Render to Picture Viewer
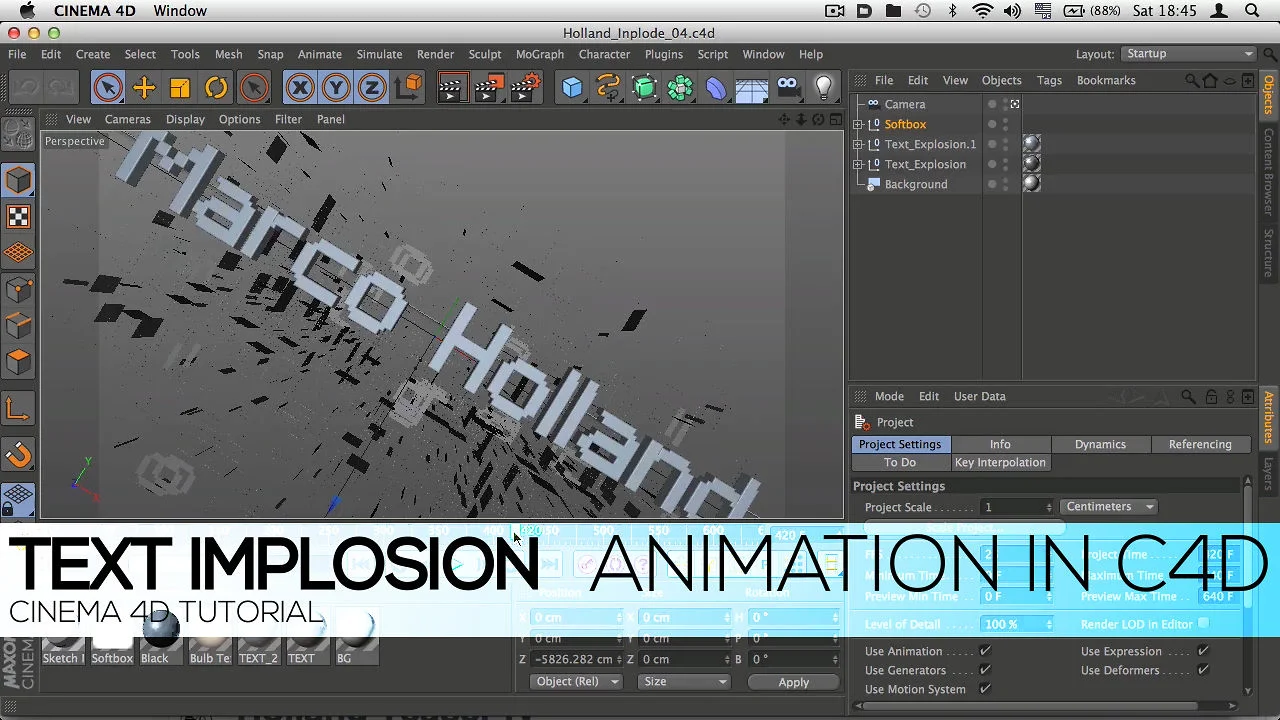The height and width of the screenshot is (720, 1280). click(x=488, y=88)
